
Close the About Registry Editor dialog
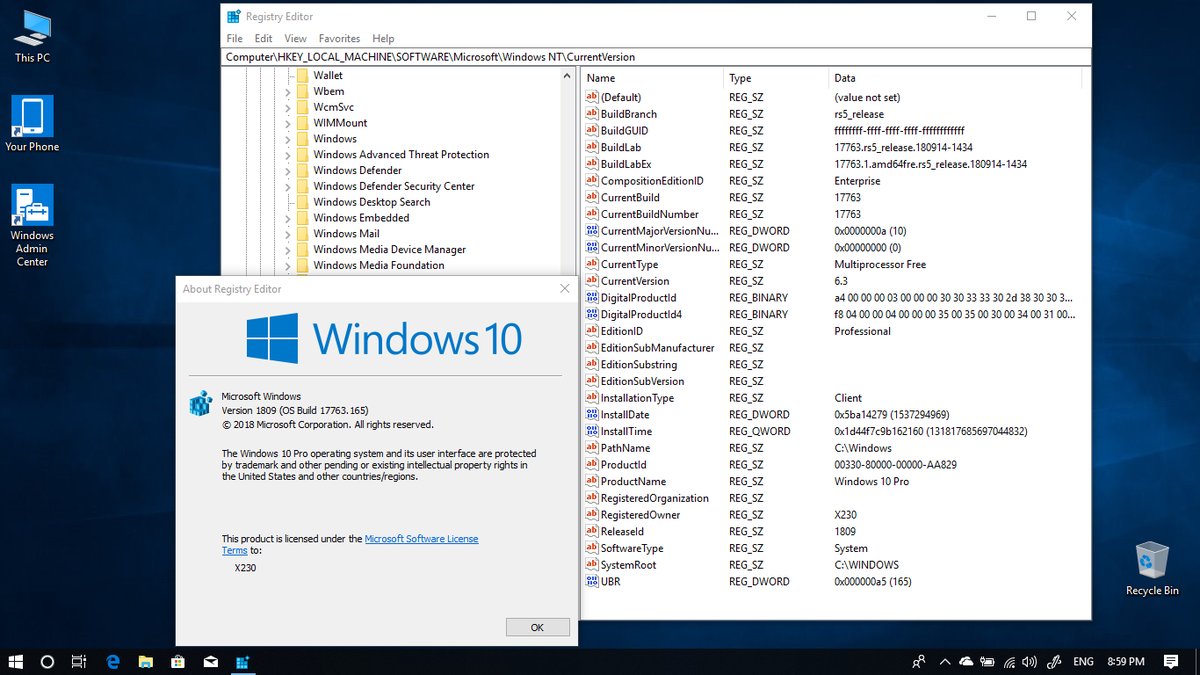coord(564,289)
